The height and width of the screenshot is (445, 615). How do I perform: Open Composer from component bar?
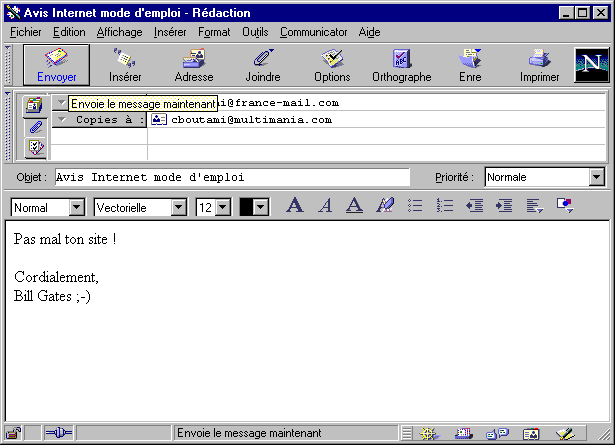[565, 434]
